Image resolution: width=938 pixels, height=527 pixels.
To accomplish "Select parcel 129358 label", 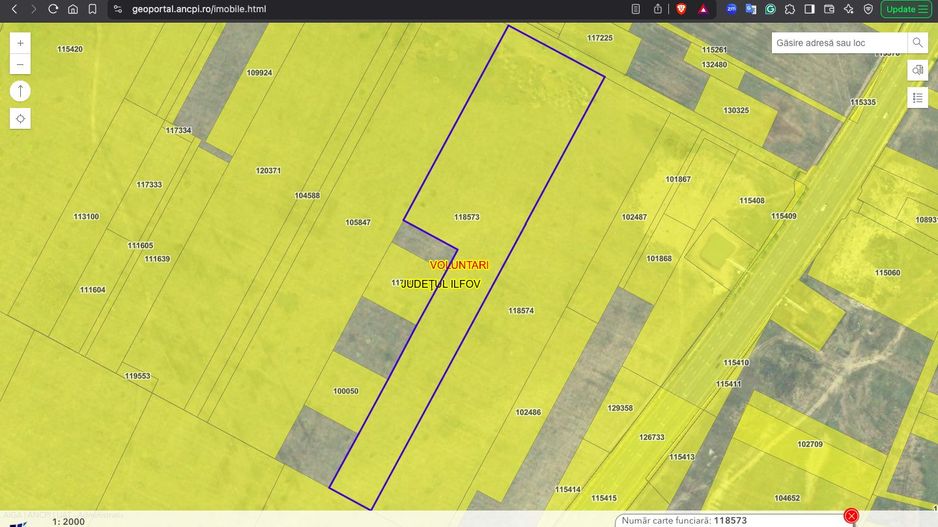I will tap(620, 408).
